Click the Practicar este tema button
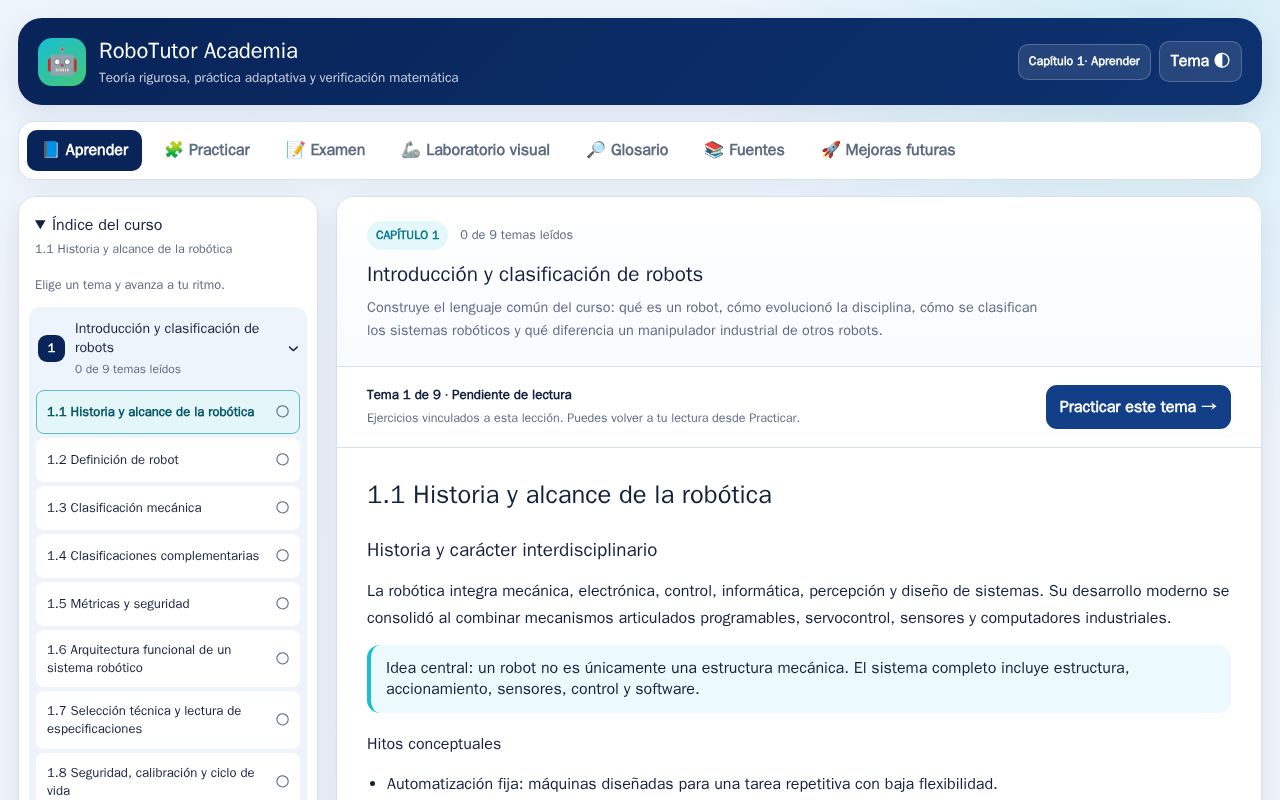This screenshot has width=1280, height=800. pyautogui.click(x=1138, y=407)
